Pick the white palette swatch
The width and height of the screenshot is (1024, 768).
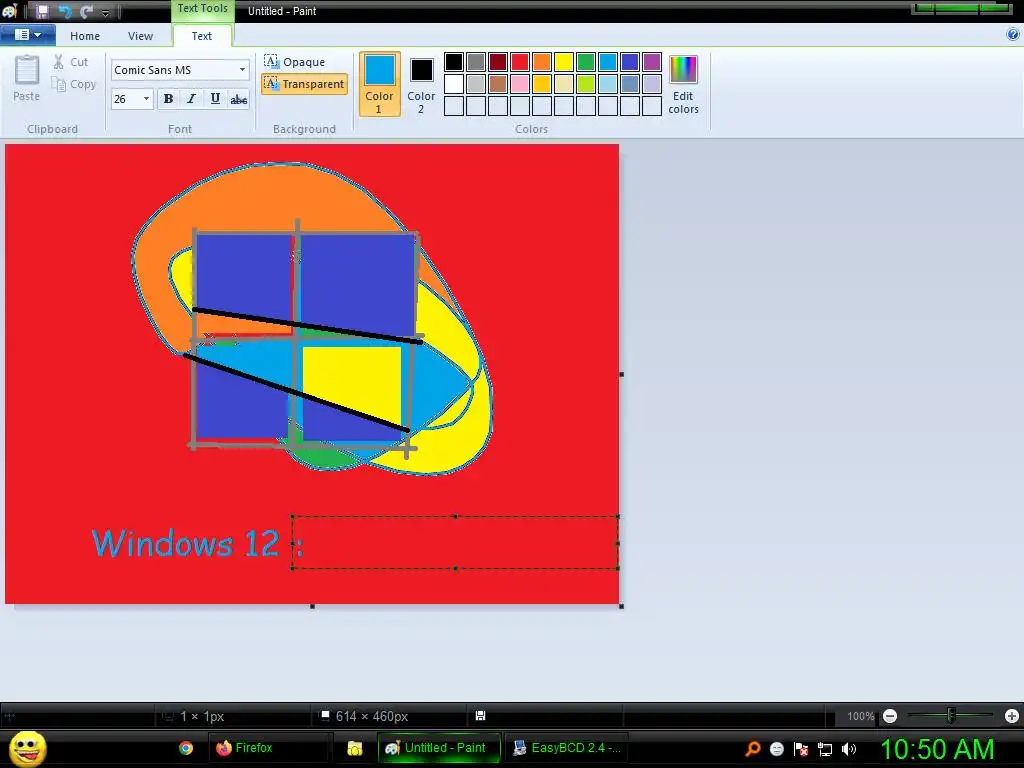(x=454, y=84)
